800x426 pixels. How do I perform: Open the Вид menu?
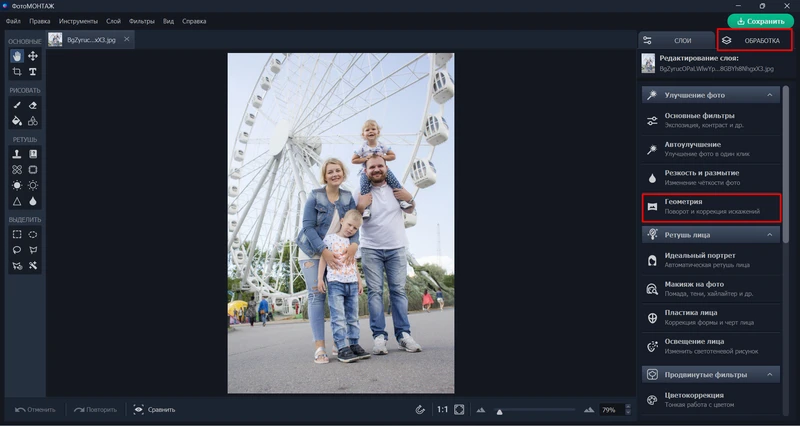168,21
